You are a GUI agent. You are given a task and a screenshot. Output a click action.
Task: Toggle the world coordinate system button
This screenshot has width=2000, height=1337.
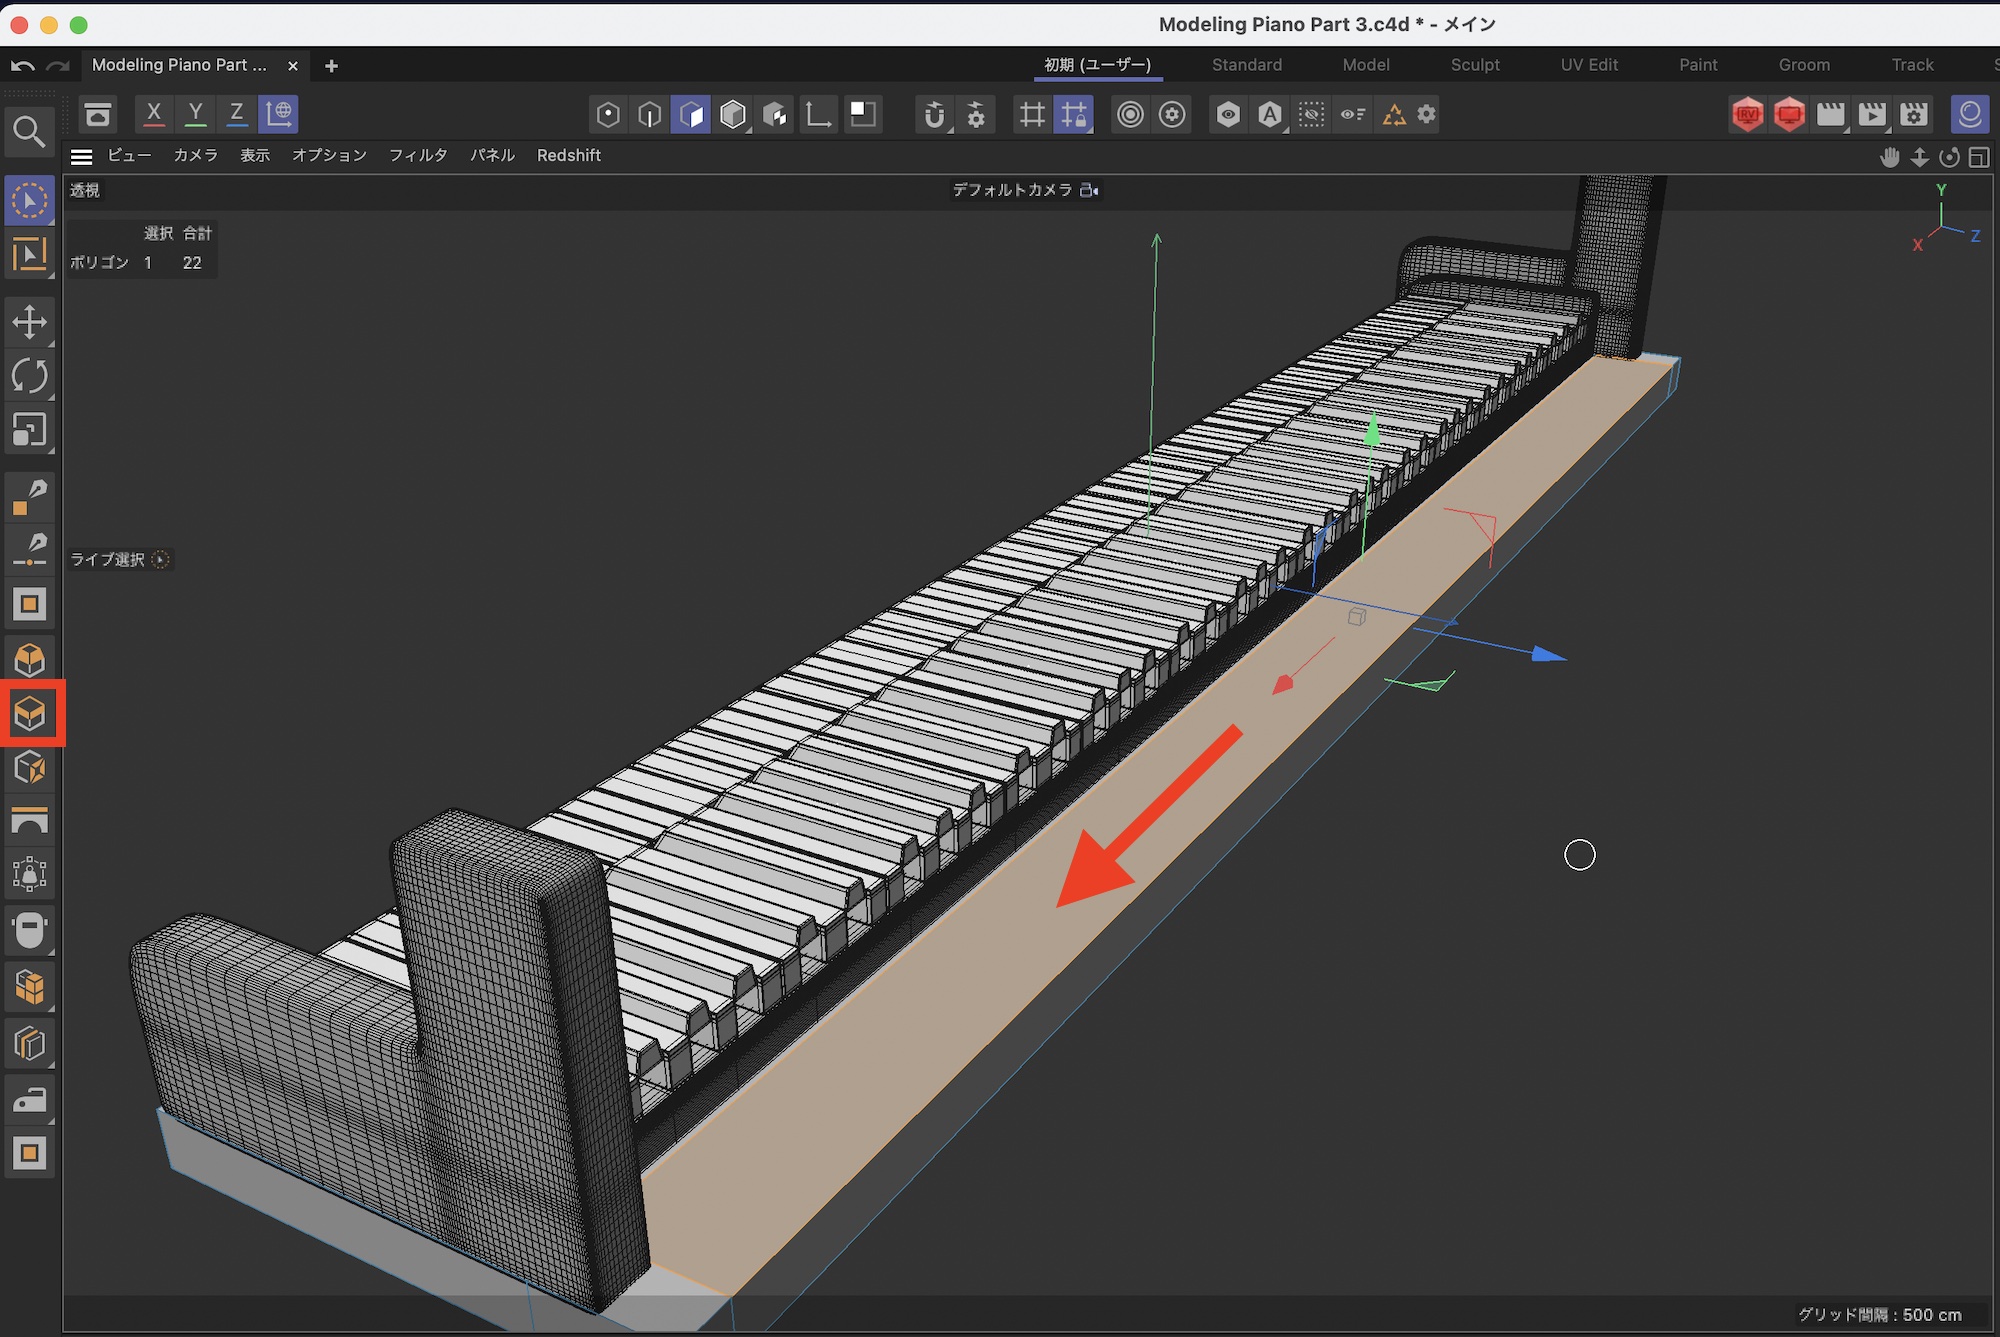[x=279, y=113]
